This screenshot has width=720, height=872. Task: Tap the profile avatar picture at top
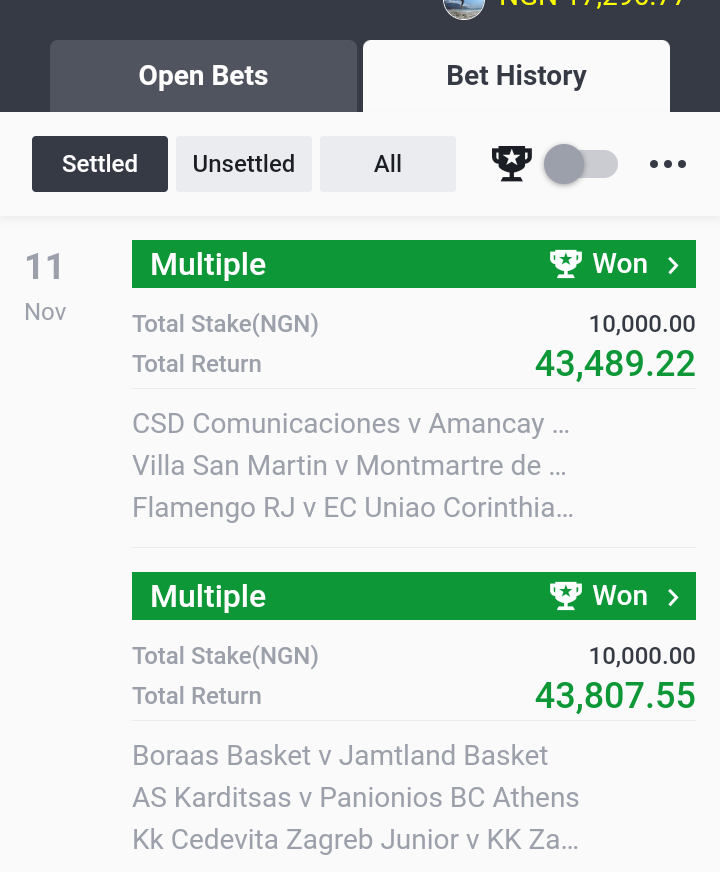pyautogui.click(x=464, y=8)
